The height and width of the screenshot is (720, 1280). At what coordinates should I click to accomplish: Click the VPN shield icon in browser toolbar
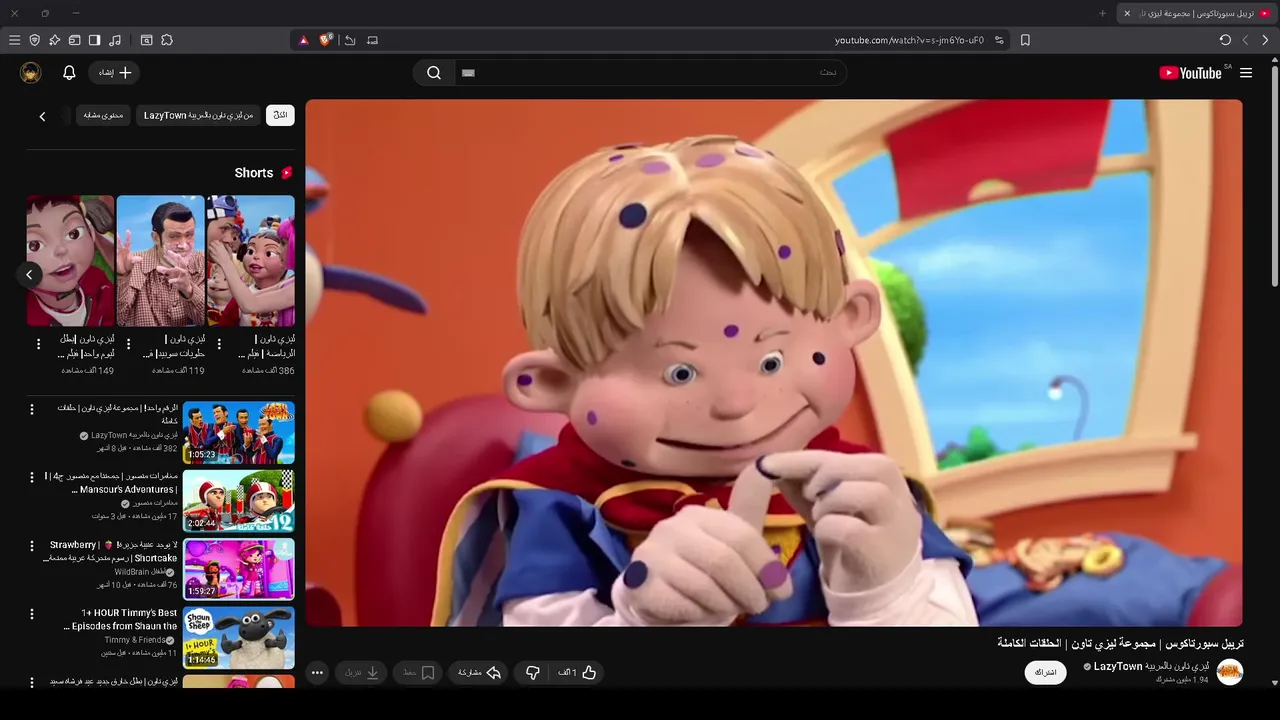(x=34, y=40)
